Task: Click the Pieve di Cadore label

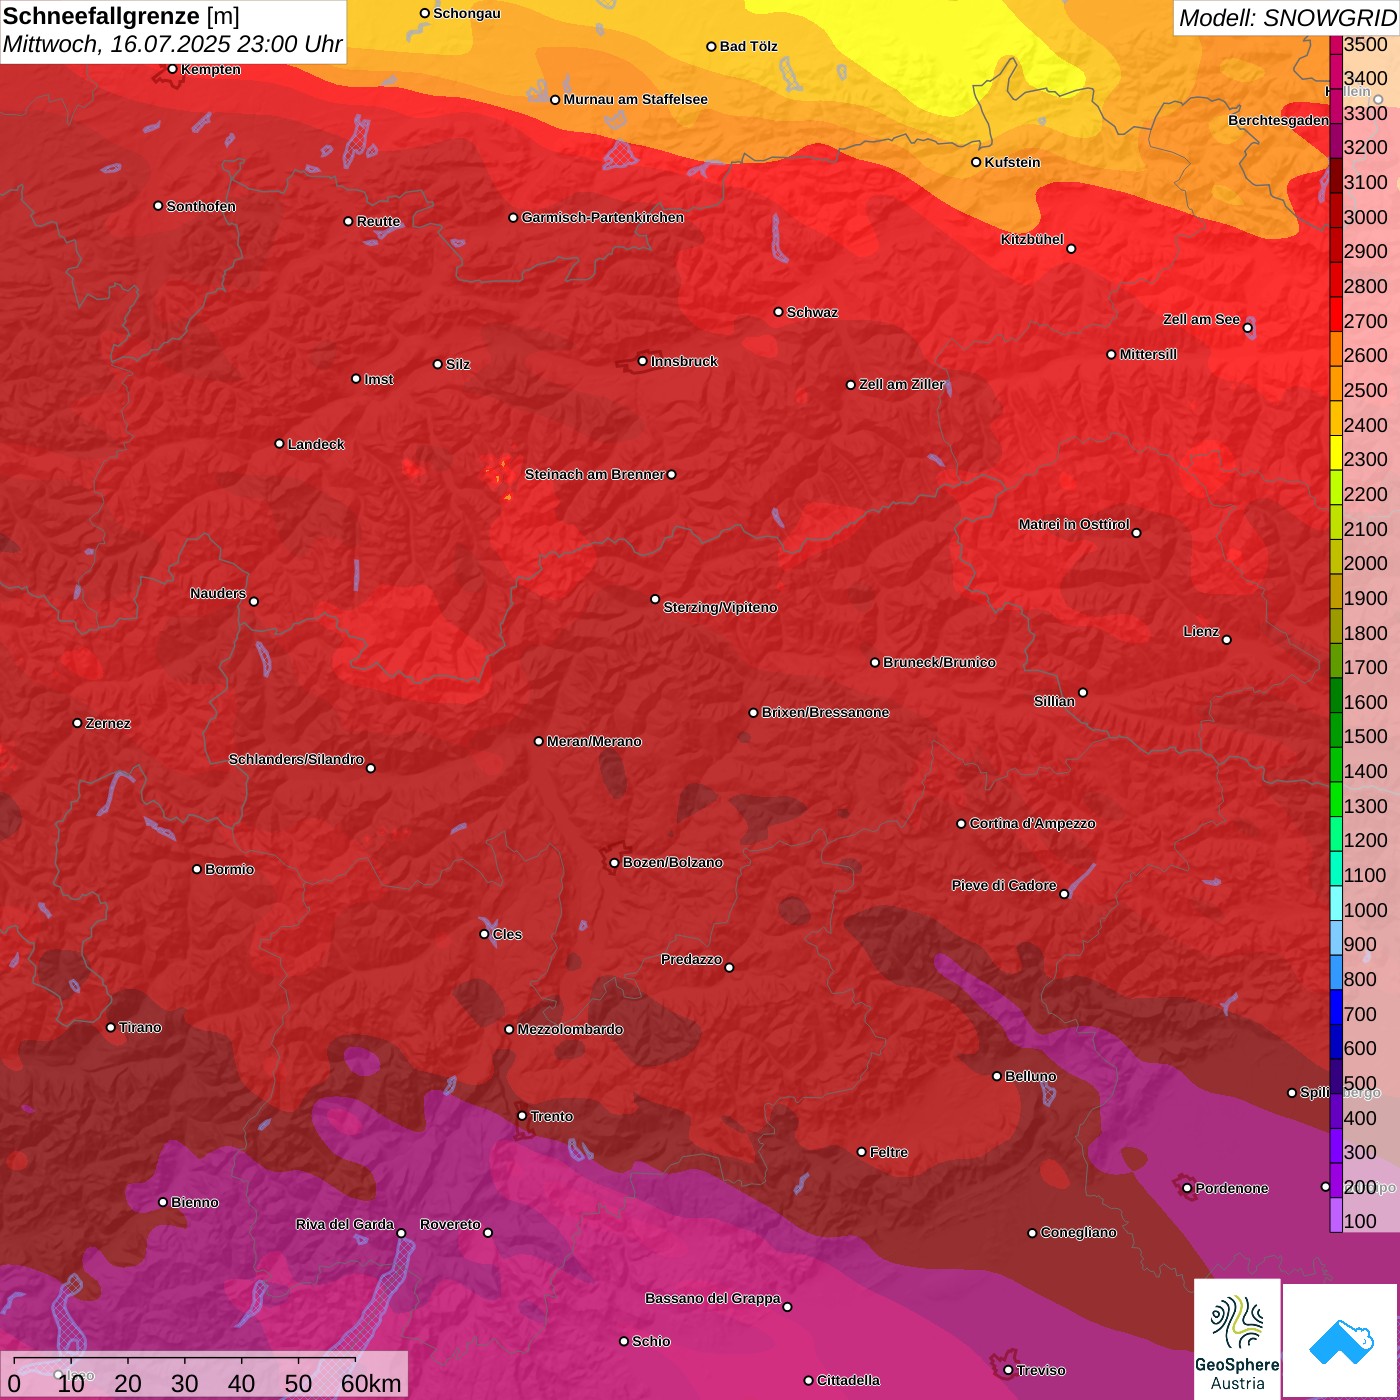Action: coord(1004,885)
